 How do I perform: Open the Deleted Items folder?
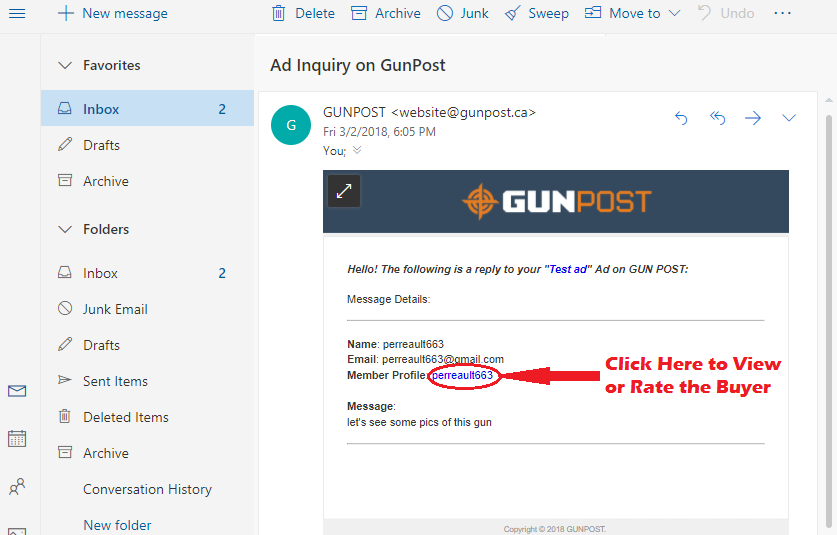147,417
